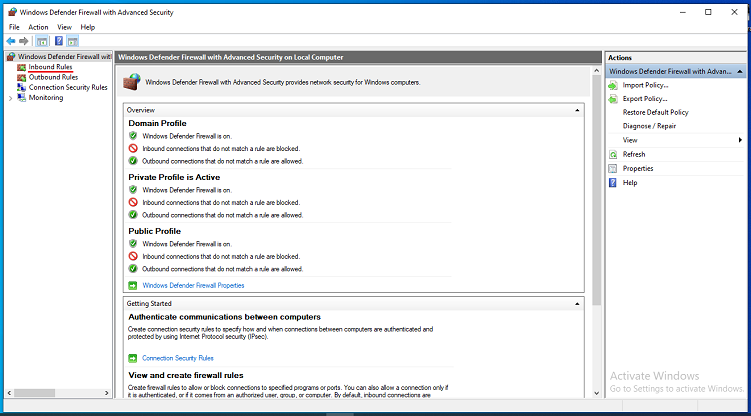The image size is (751, 416).
Task: Click the Back arrow toolbar icon
Action: [11, 41]
